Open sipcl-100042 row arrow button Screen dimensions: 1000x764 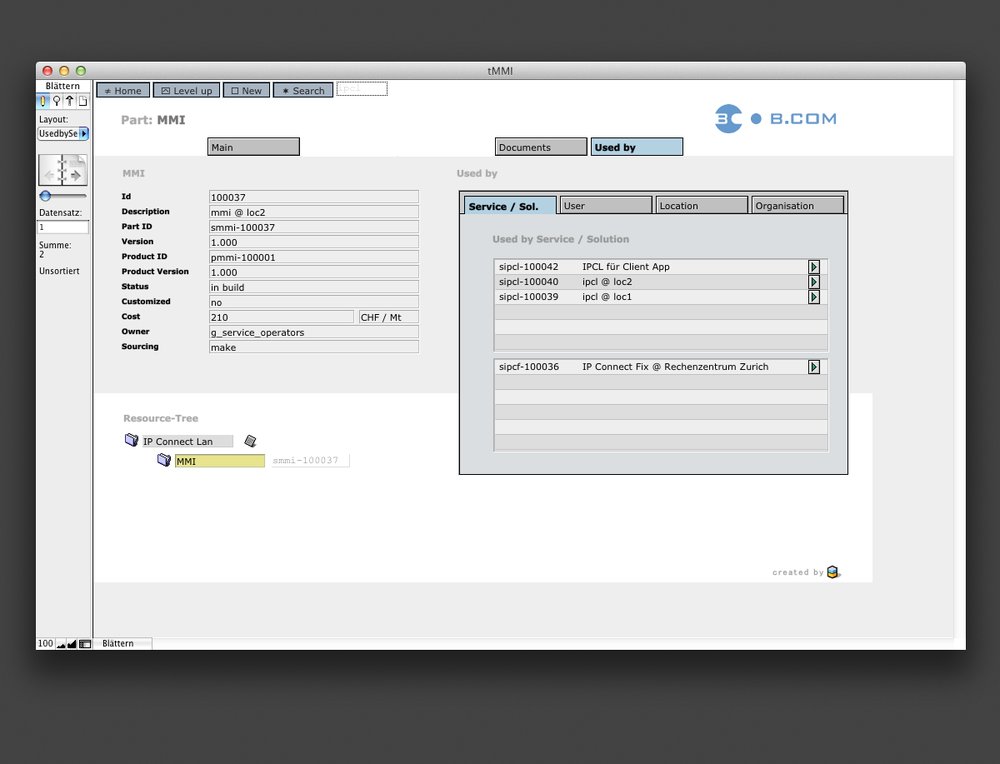pos(814,267)
